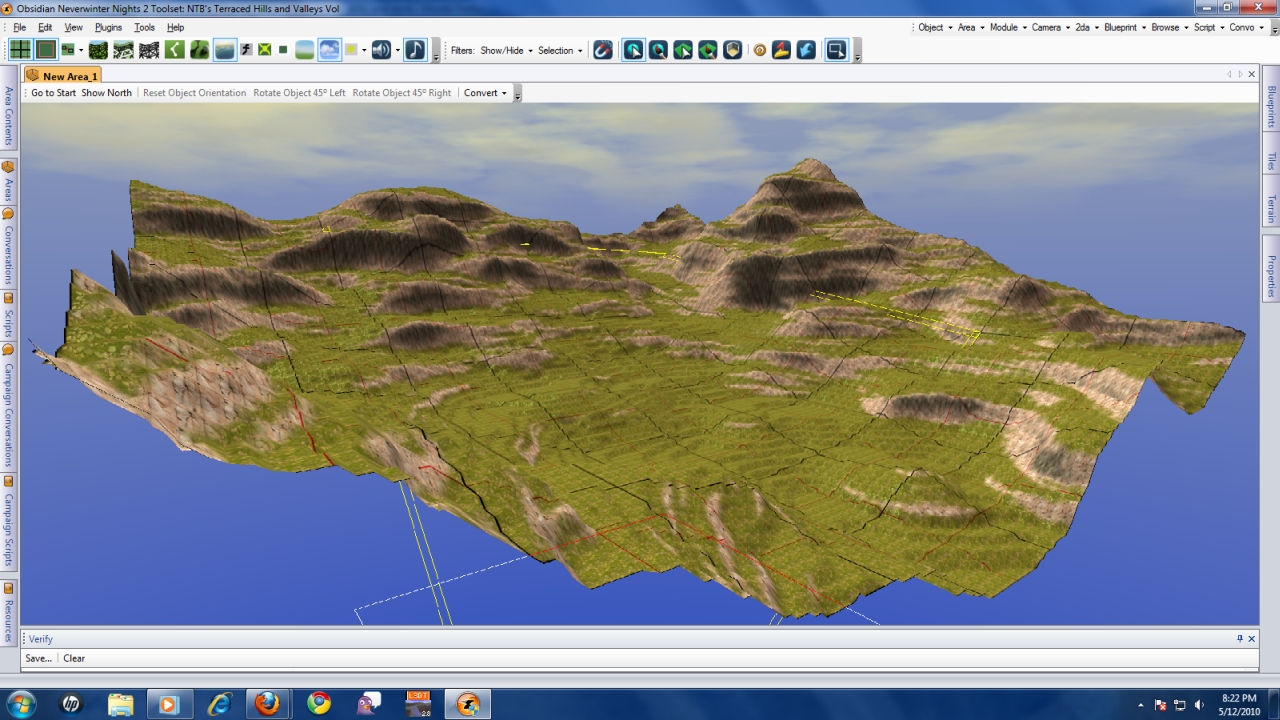Viewport: 1280px width, 720px height.
Task: Click the speaker sound icon
Action: point(380,50)
